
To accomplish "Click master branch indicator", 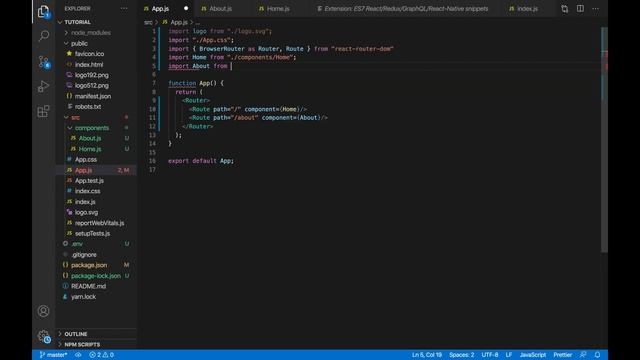I will (53, 355).
